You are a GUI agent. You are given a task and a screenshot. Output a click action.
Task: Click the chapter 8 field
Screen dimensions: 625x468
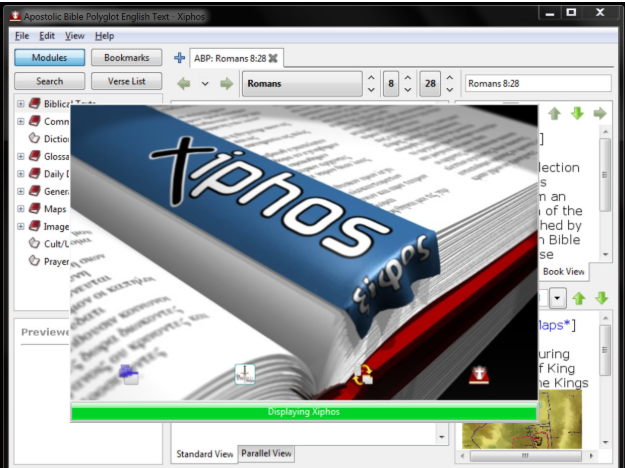[391, 83]
